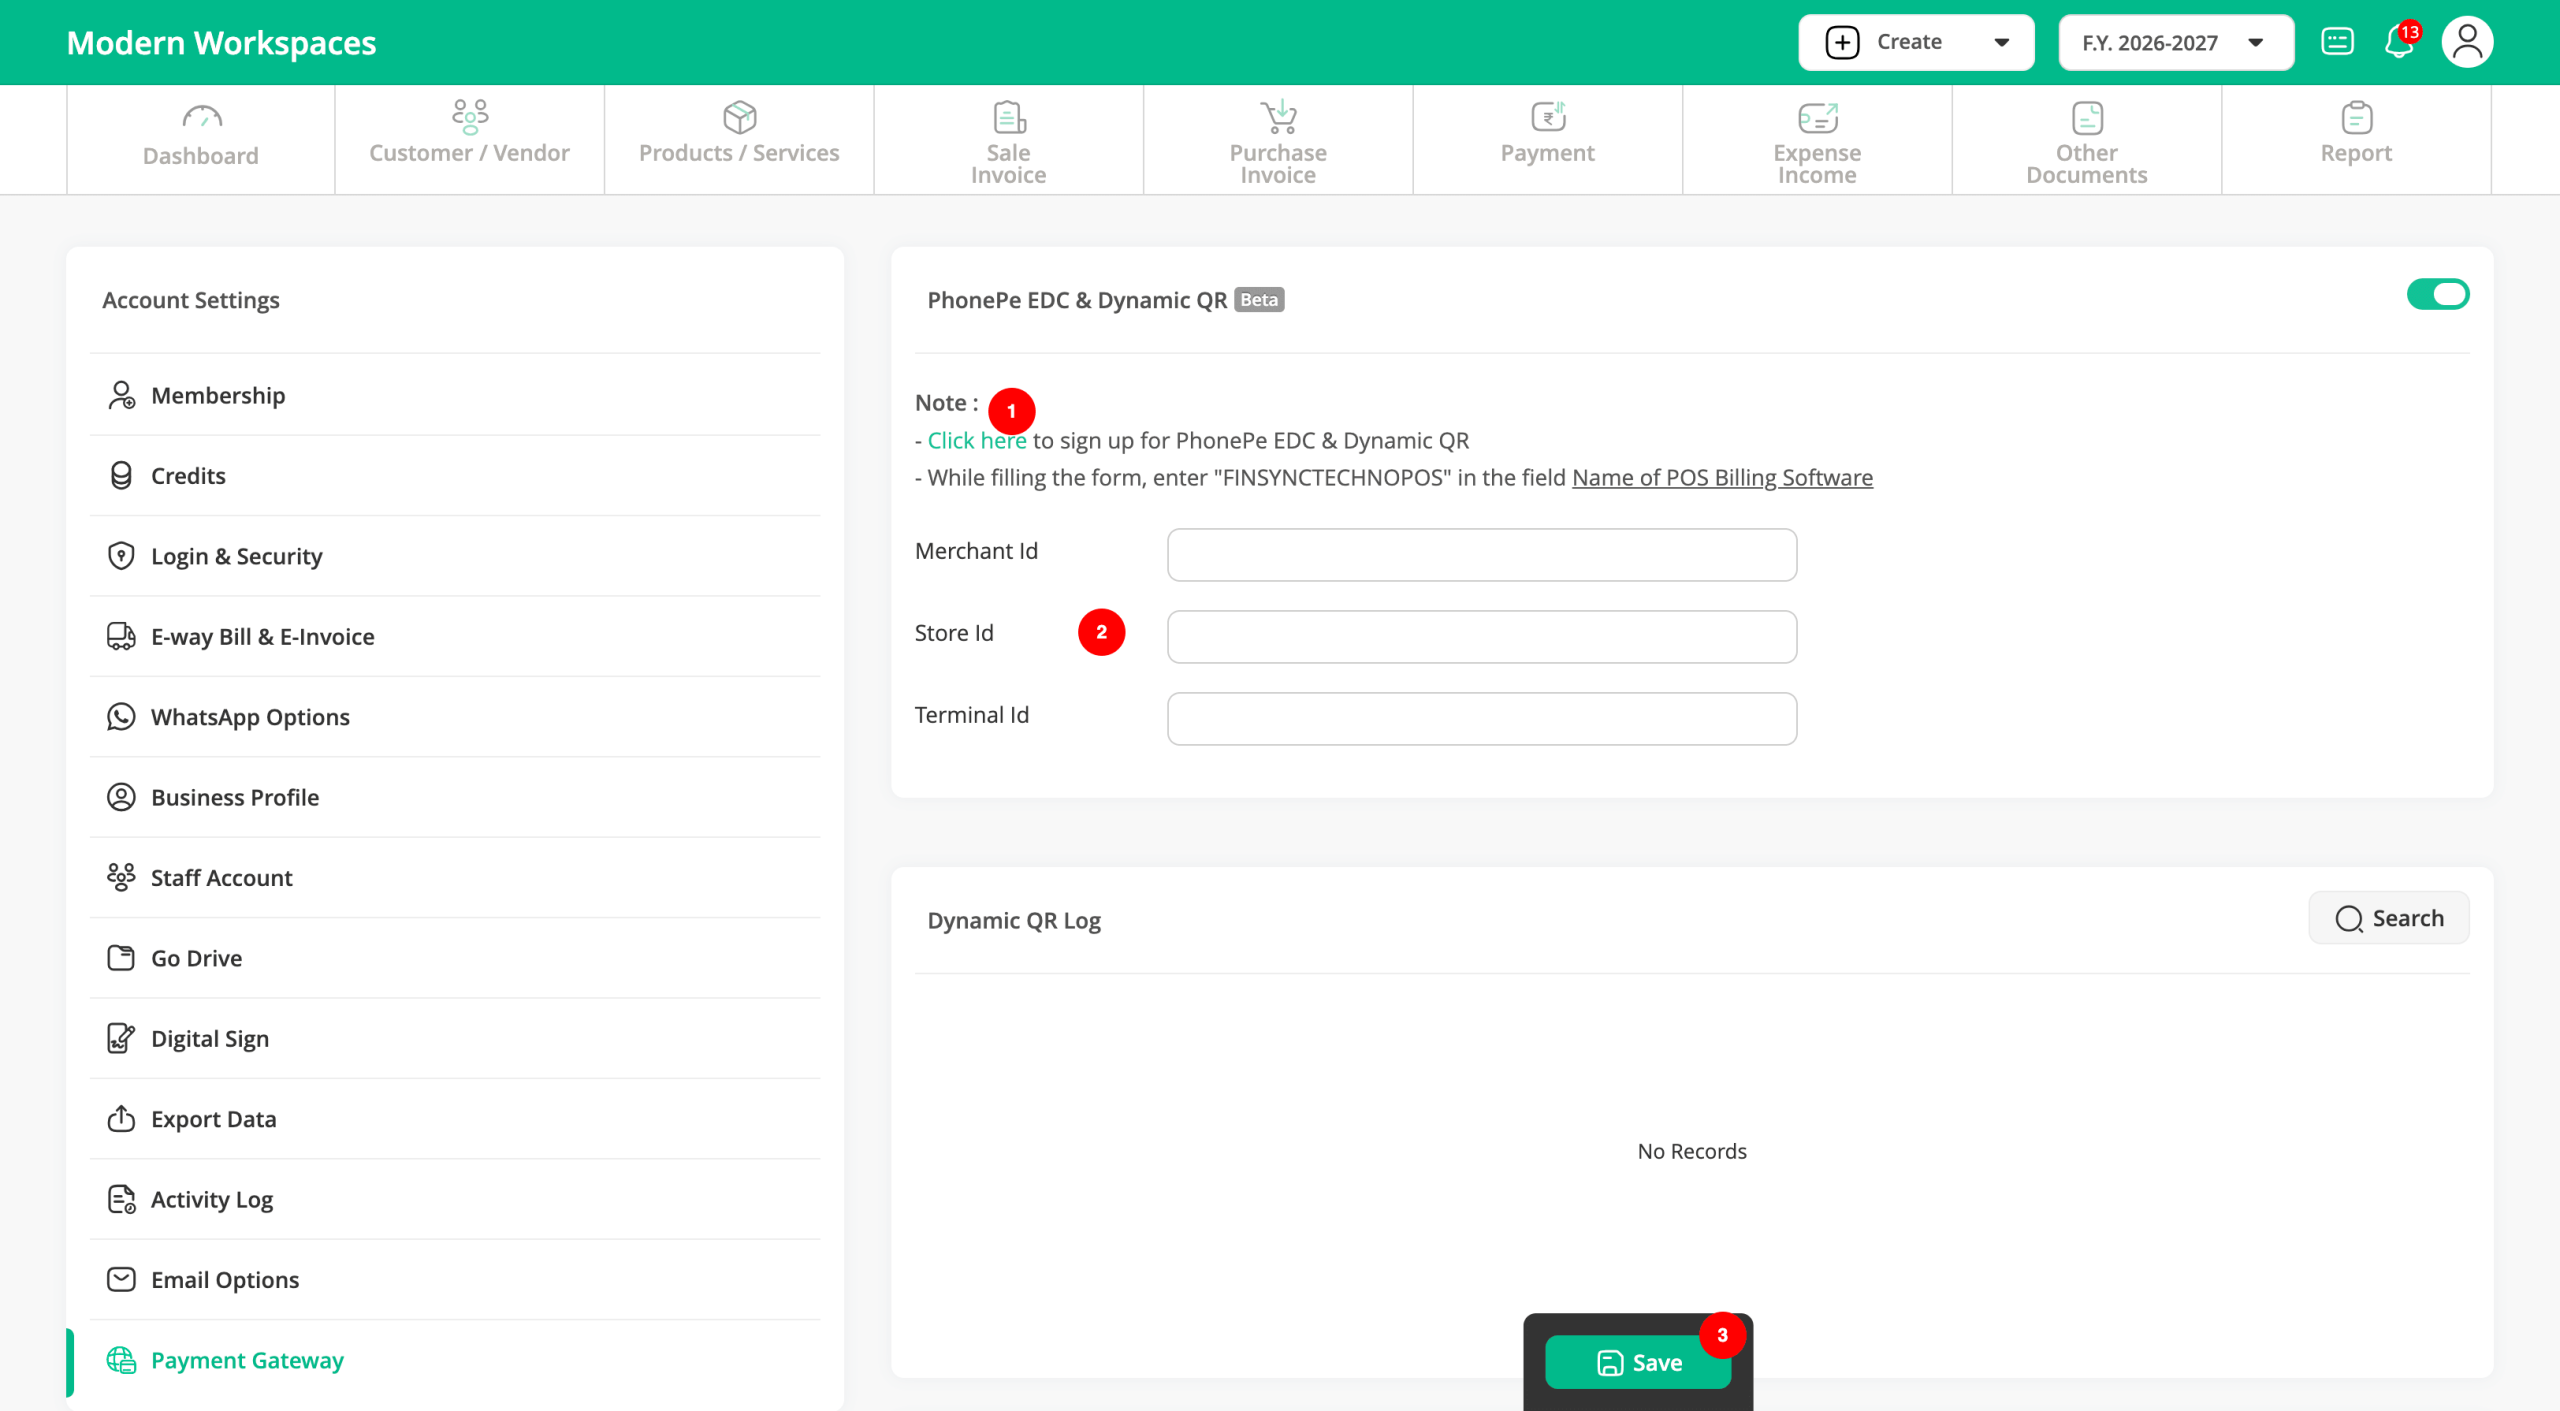Click the plus icon in Create button
The width and height of the screenshot is (2560, 1411).
tap(1842, 42)
